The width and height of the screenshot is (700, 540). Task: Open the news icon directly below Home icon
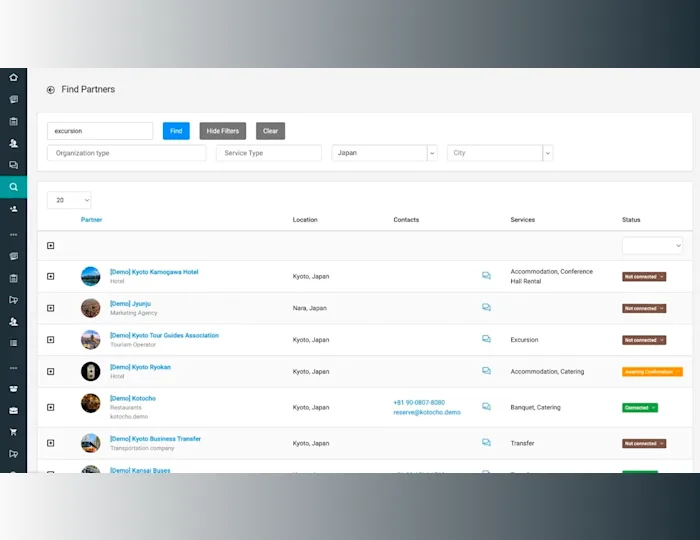click(x=13, y=99)
